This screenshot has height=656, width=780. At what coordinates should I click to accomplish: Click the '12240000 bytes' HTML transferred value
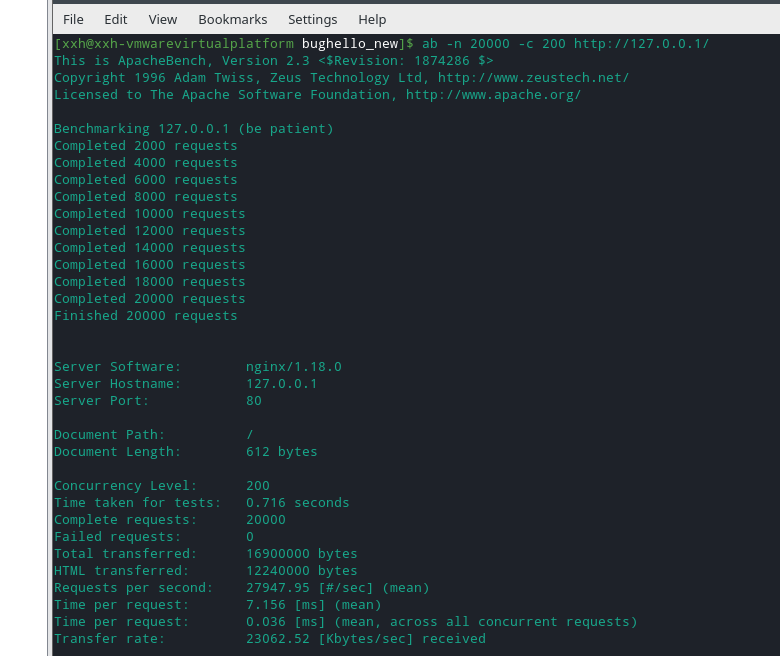[x=301, y=570]
